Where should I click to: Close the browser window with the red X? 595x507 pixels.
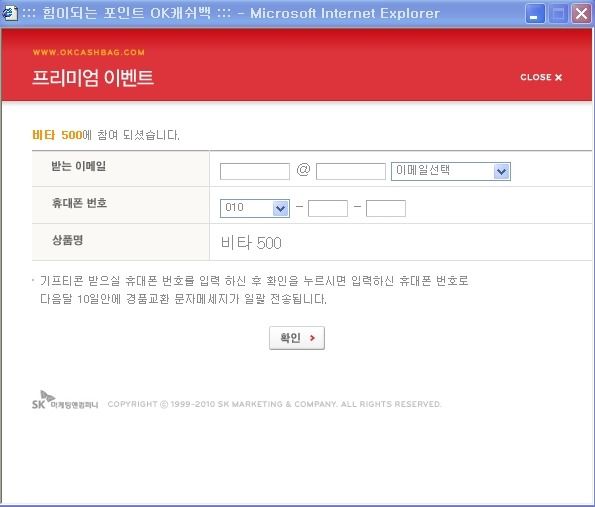pyautogui.click(x=581, y=14)
